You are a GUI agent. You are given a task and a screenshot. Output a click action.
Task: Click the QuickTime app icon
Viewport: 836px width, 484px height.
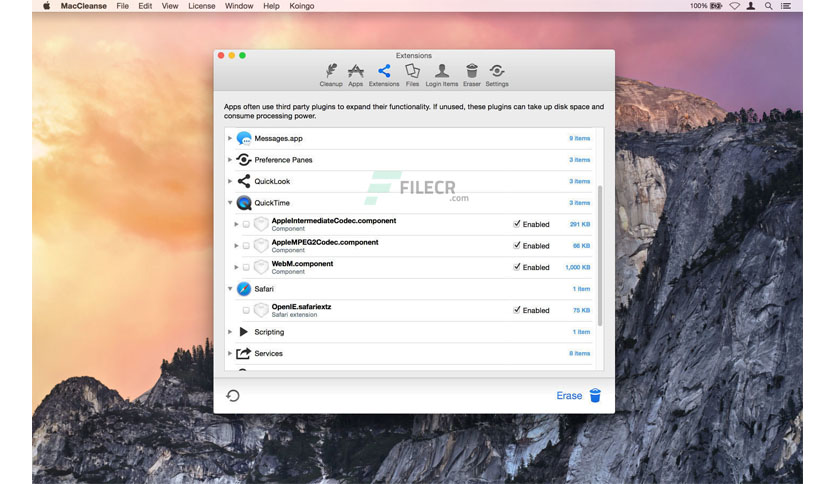click(x=244, y=203)
